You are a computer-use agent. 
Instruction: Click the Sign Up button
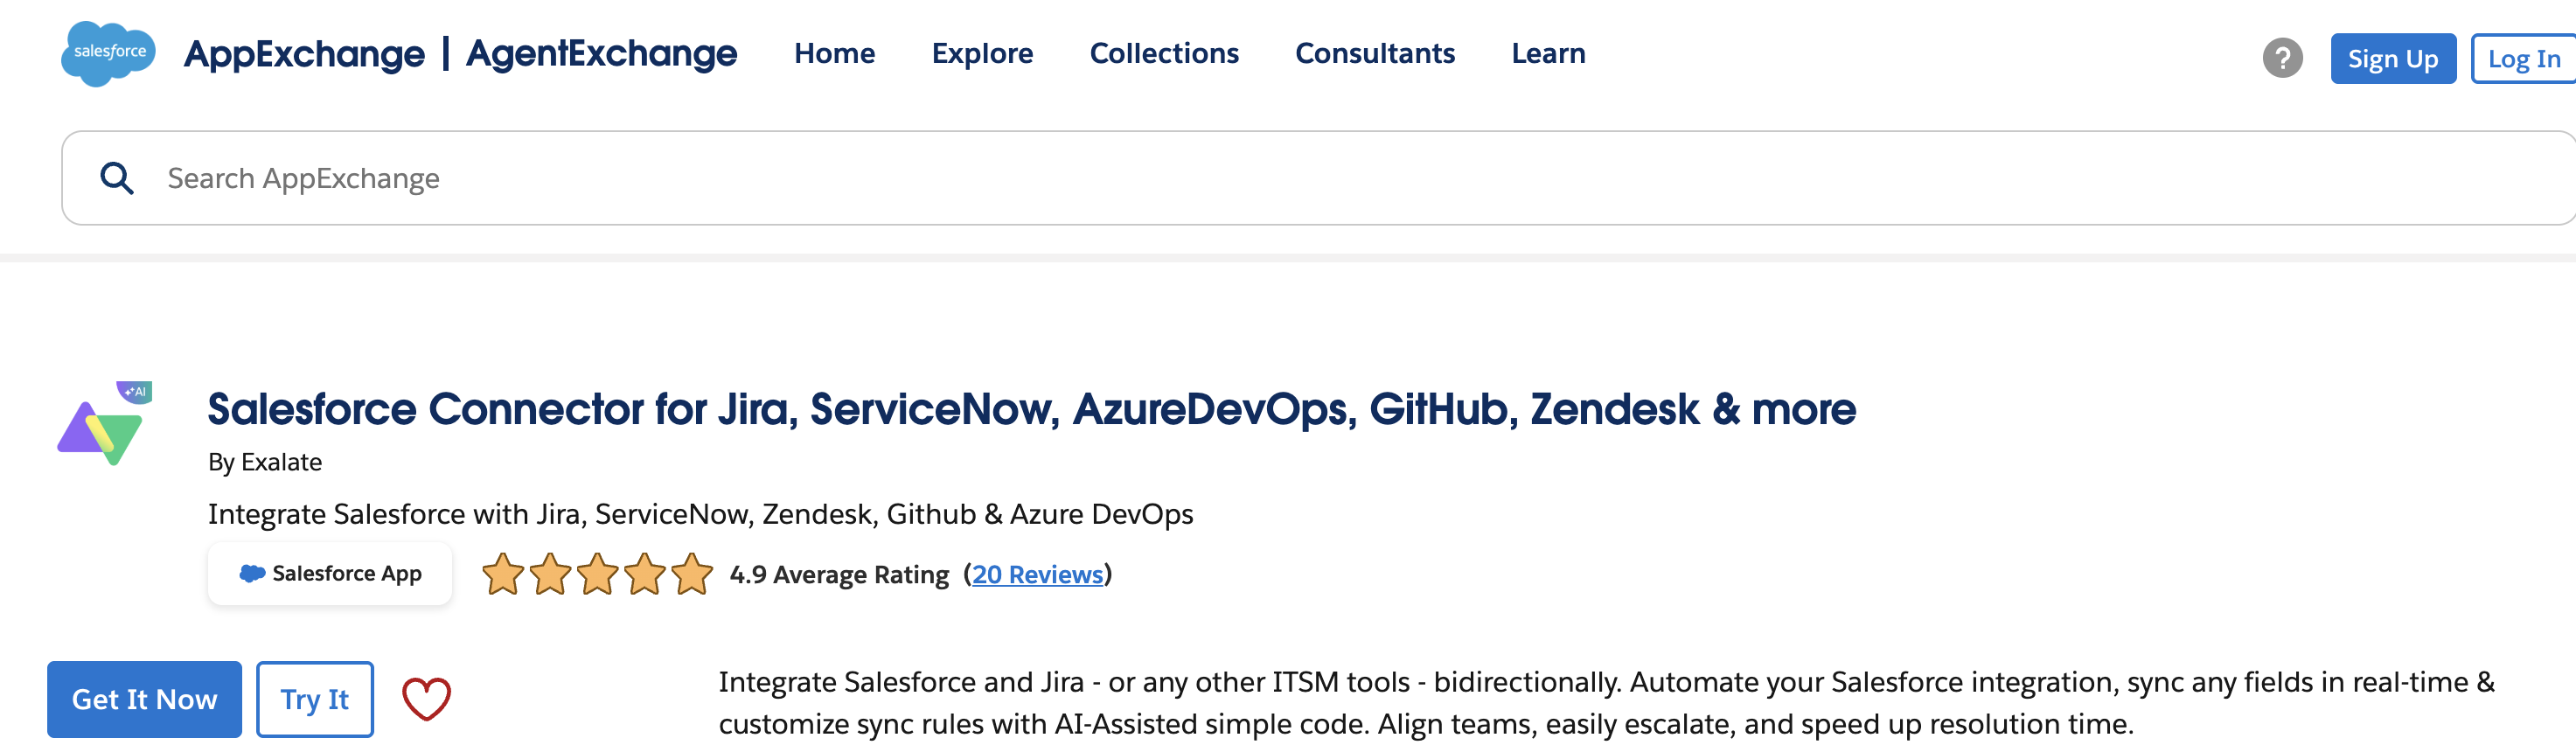click(x=2393, y=59)
